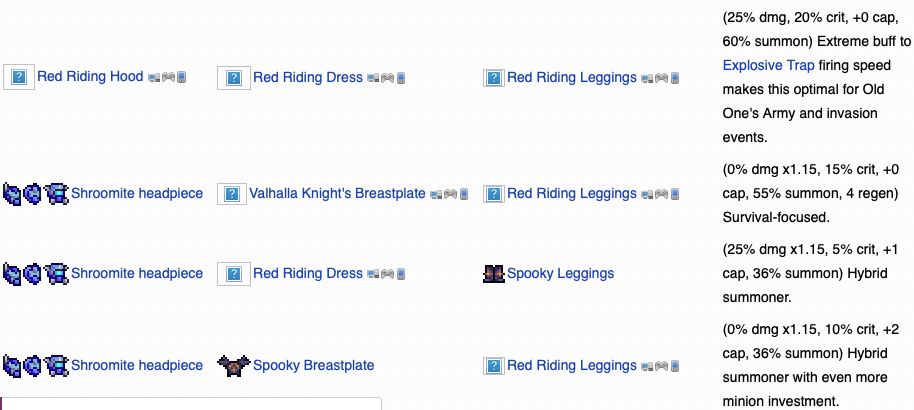The width and height of the screenshot is (914, 410).
Task: Open Red Riding Dress link in Spooky Leggings row
Action: (307, 273)
